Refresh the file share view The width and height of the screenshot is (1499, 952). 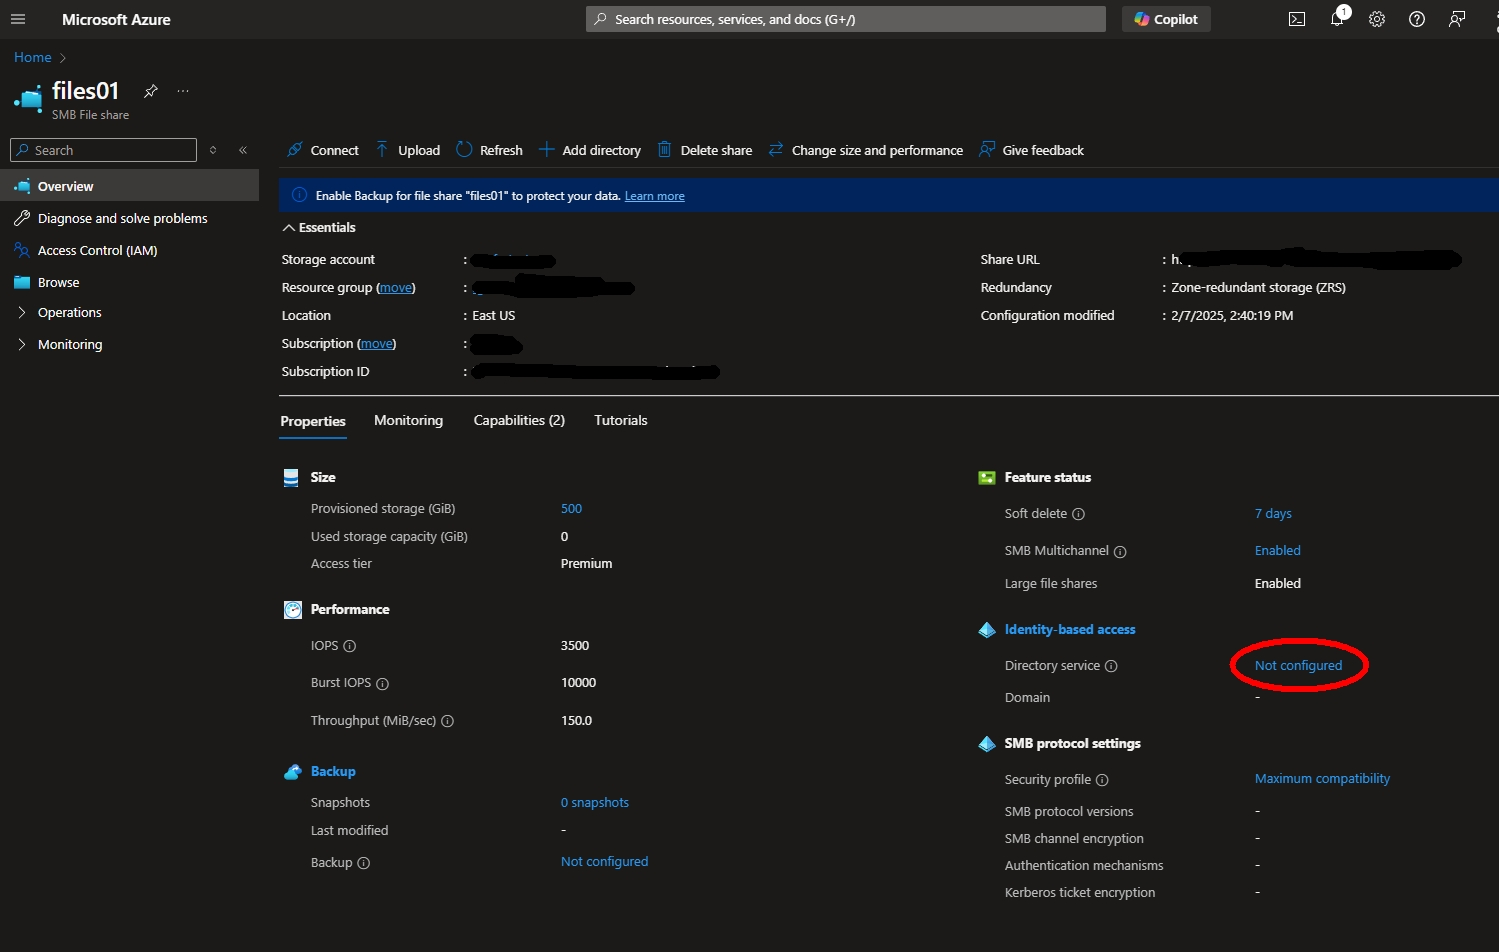pyautogui.click(x=489, y=150)
